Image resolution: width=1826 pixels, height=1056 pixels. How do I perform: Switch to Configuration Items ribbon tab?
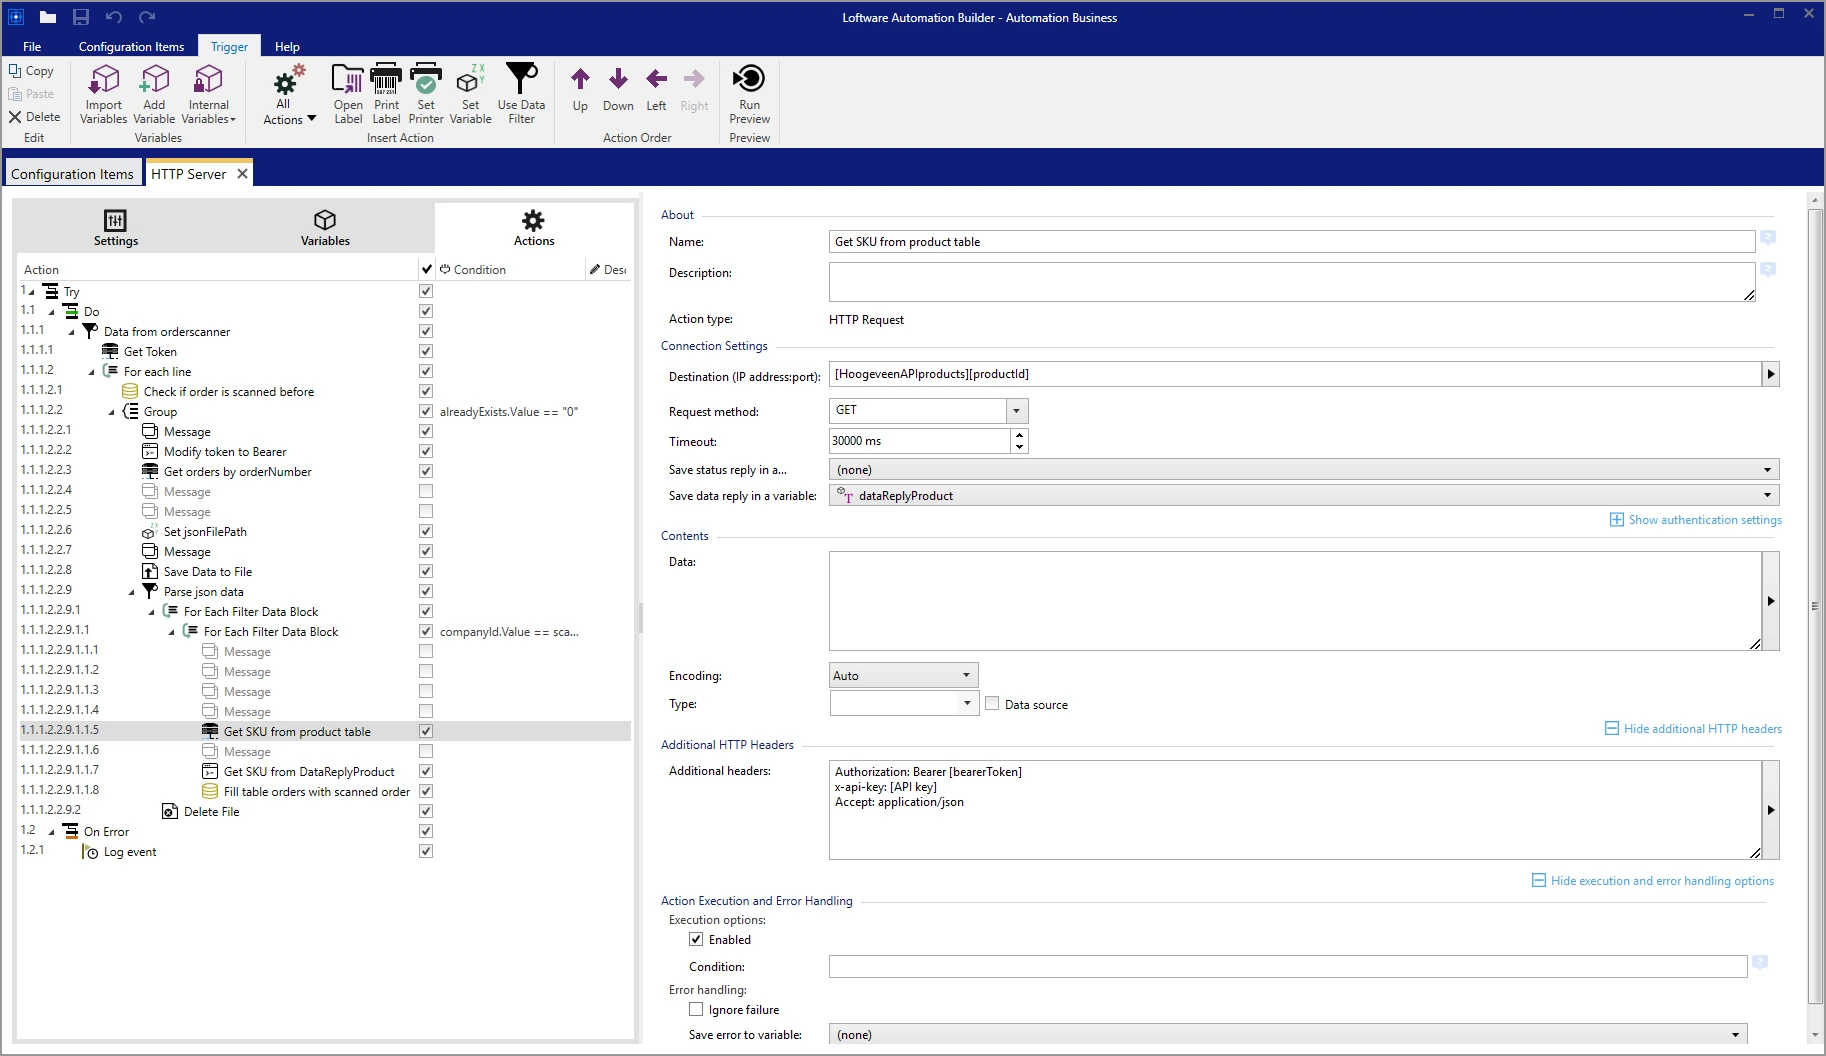[x=131, y=46]
